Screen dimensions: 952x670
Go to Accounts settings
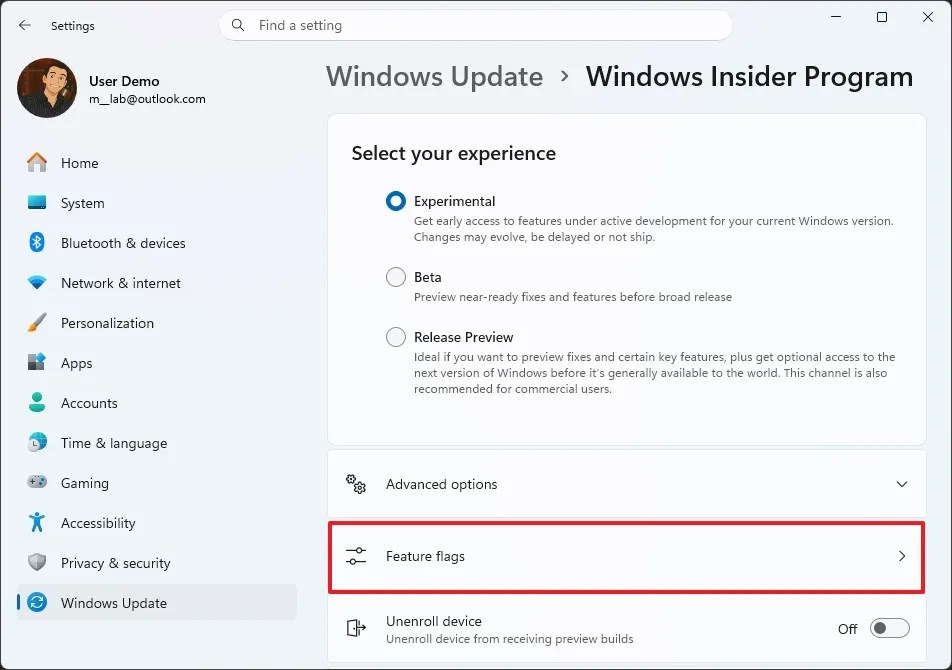(157, 403)
